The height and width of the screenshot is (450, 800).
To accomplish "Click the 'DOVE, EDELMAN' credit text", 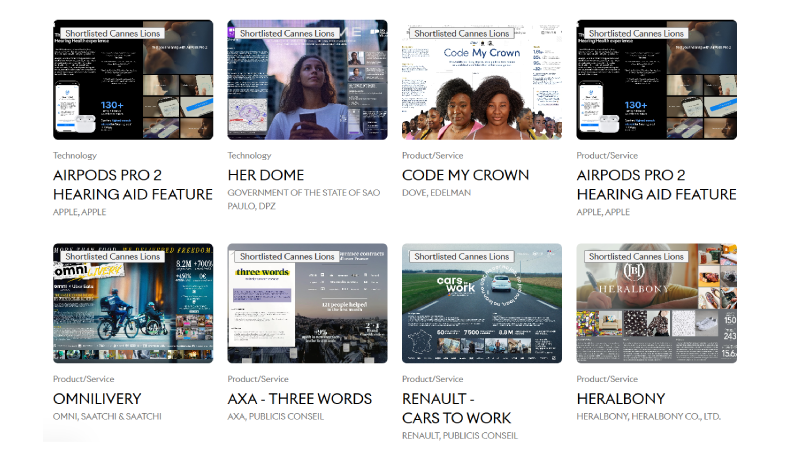I will (x=436, y=192).
